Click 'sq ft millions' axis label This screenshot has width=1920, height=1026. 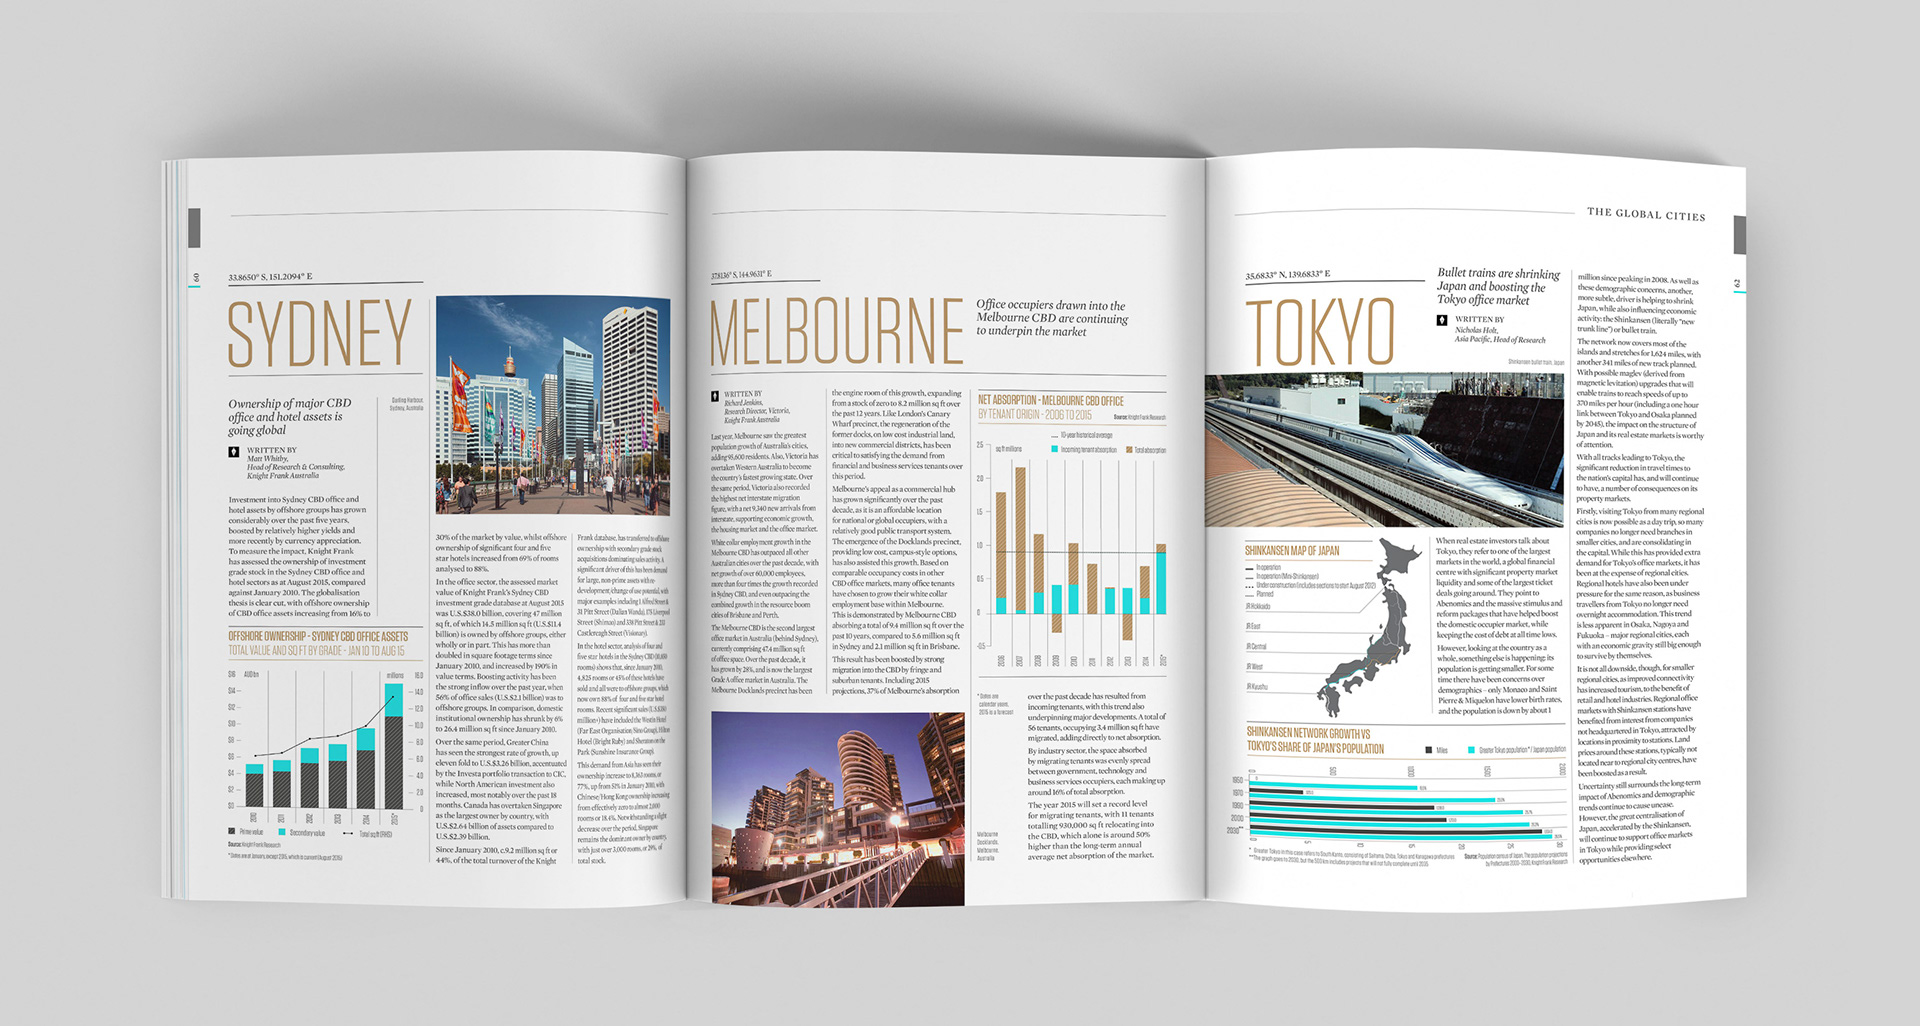tap(1008, 449)
